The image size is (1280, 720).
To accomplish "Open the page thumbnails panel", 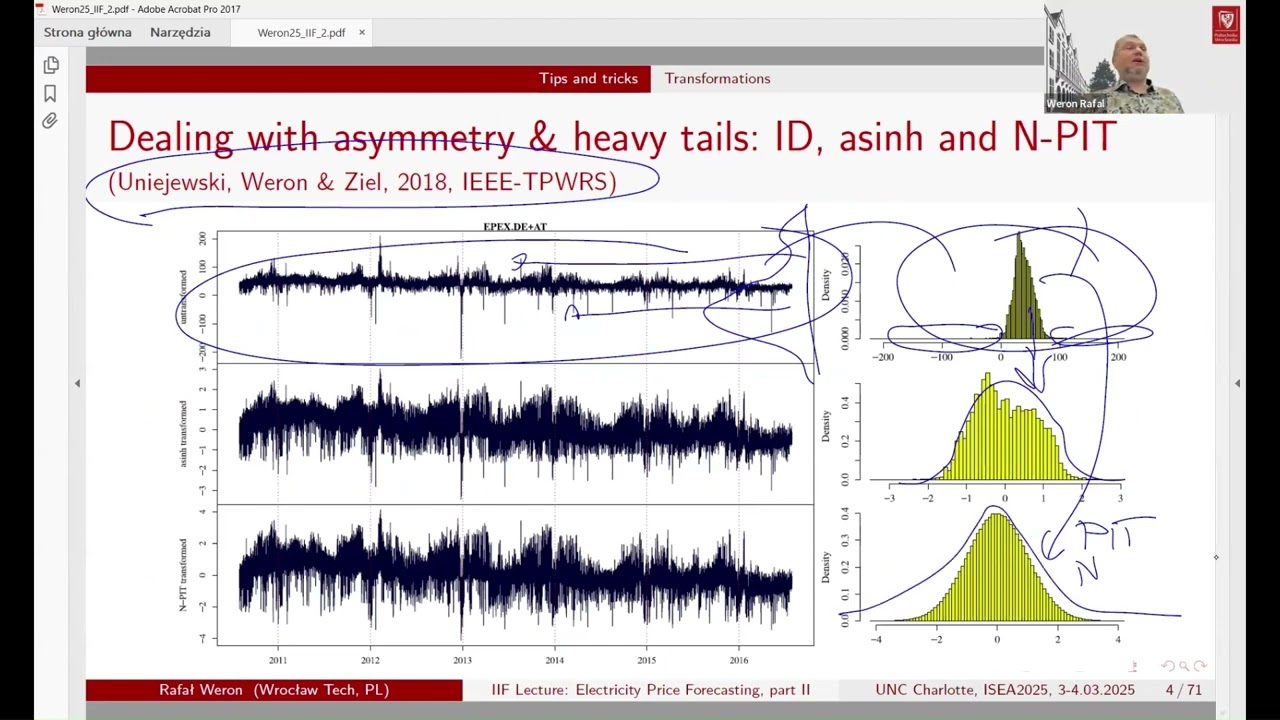I will 51,65.
